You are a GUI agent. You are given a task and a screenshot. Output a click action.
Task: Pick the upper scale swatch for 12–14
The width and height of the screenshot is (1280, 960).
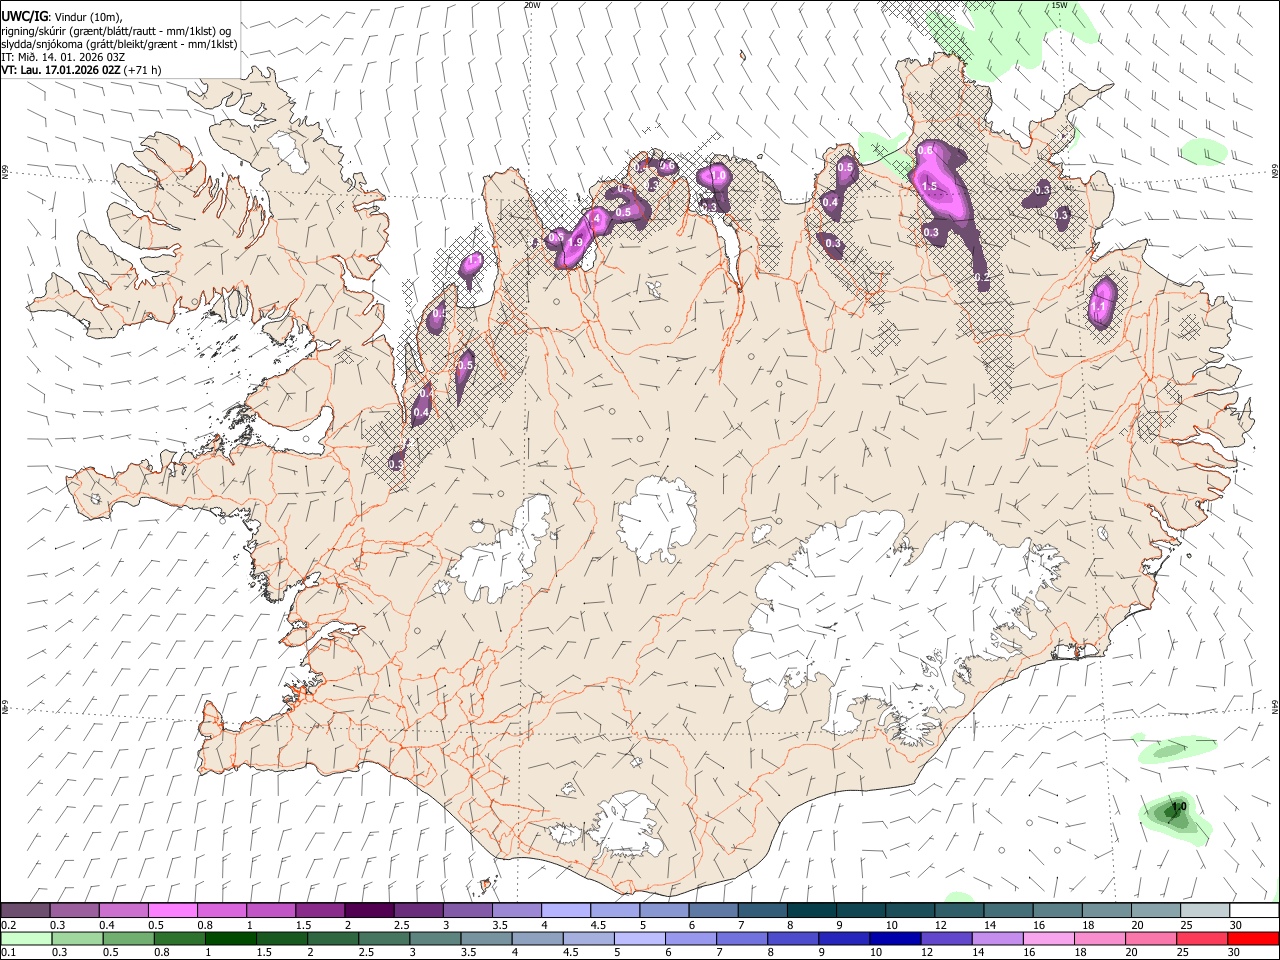coord(959,910)
